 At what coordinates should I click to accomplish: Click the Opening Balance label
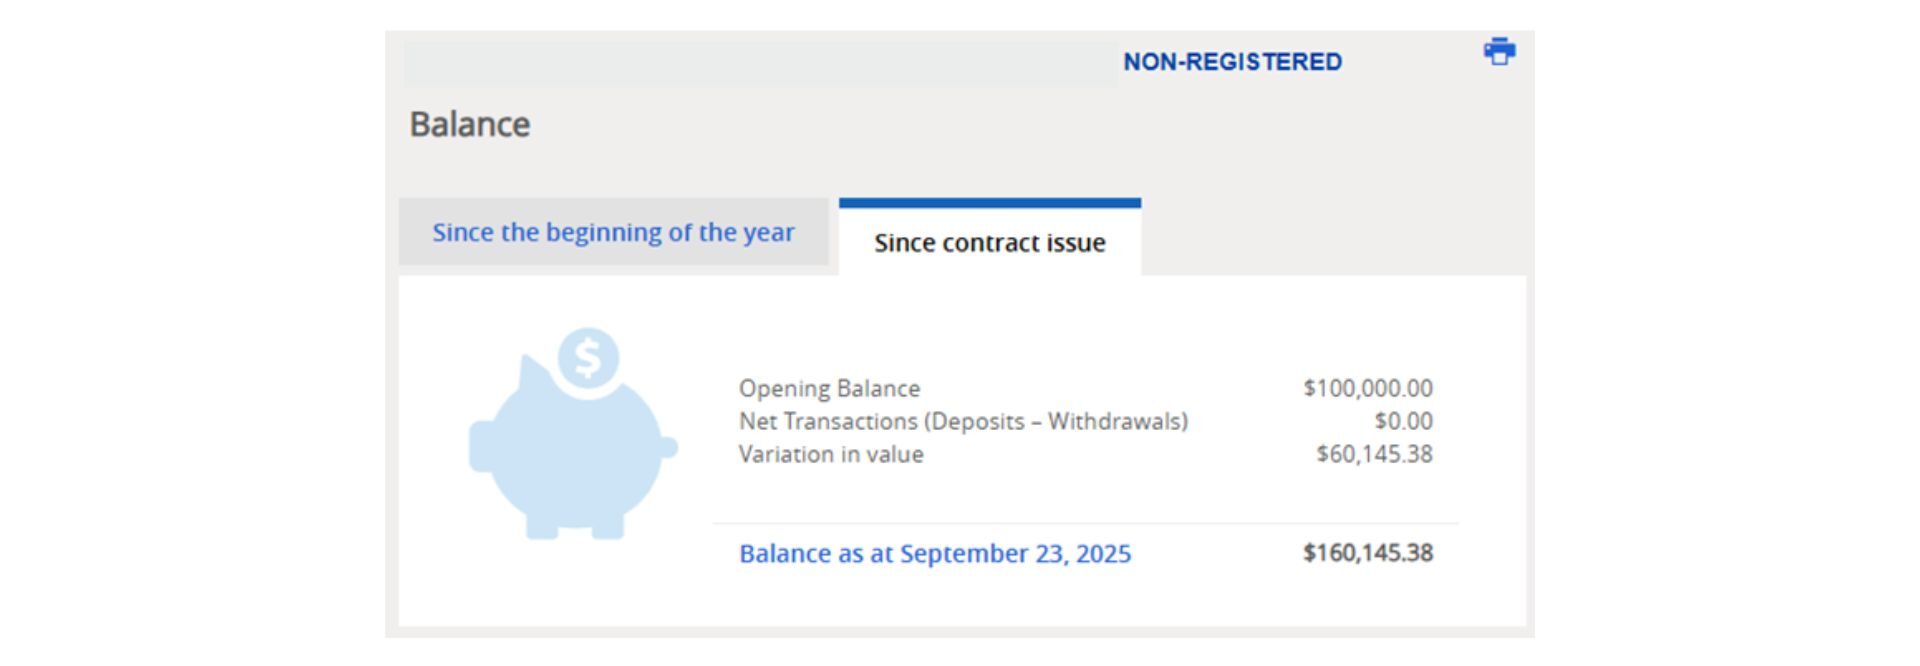pos(829,388)
